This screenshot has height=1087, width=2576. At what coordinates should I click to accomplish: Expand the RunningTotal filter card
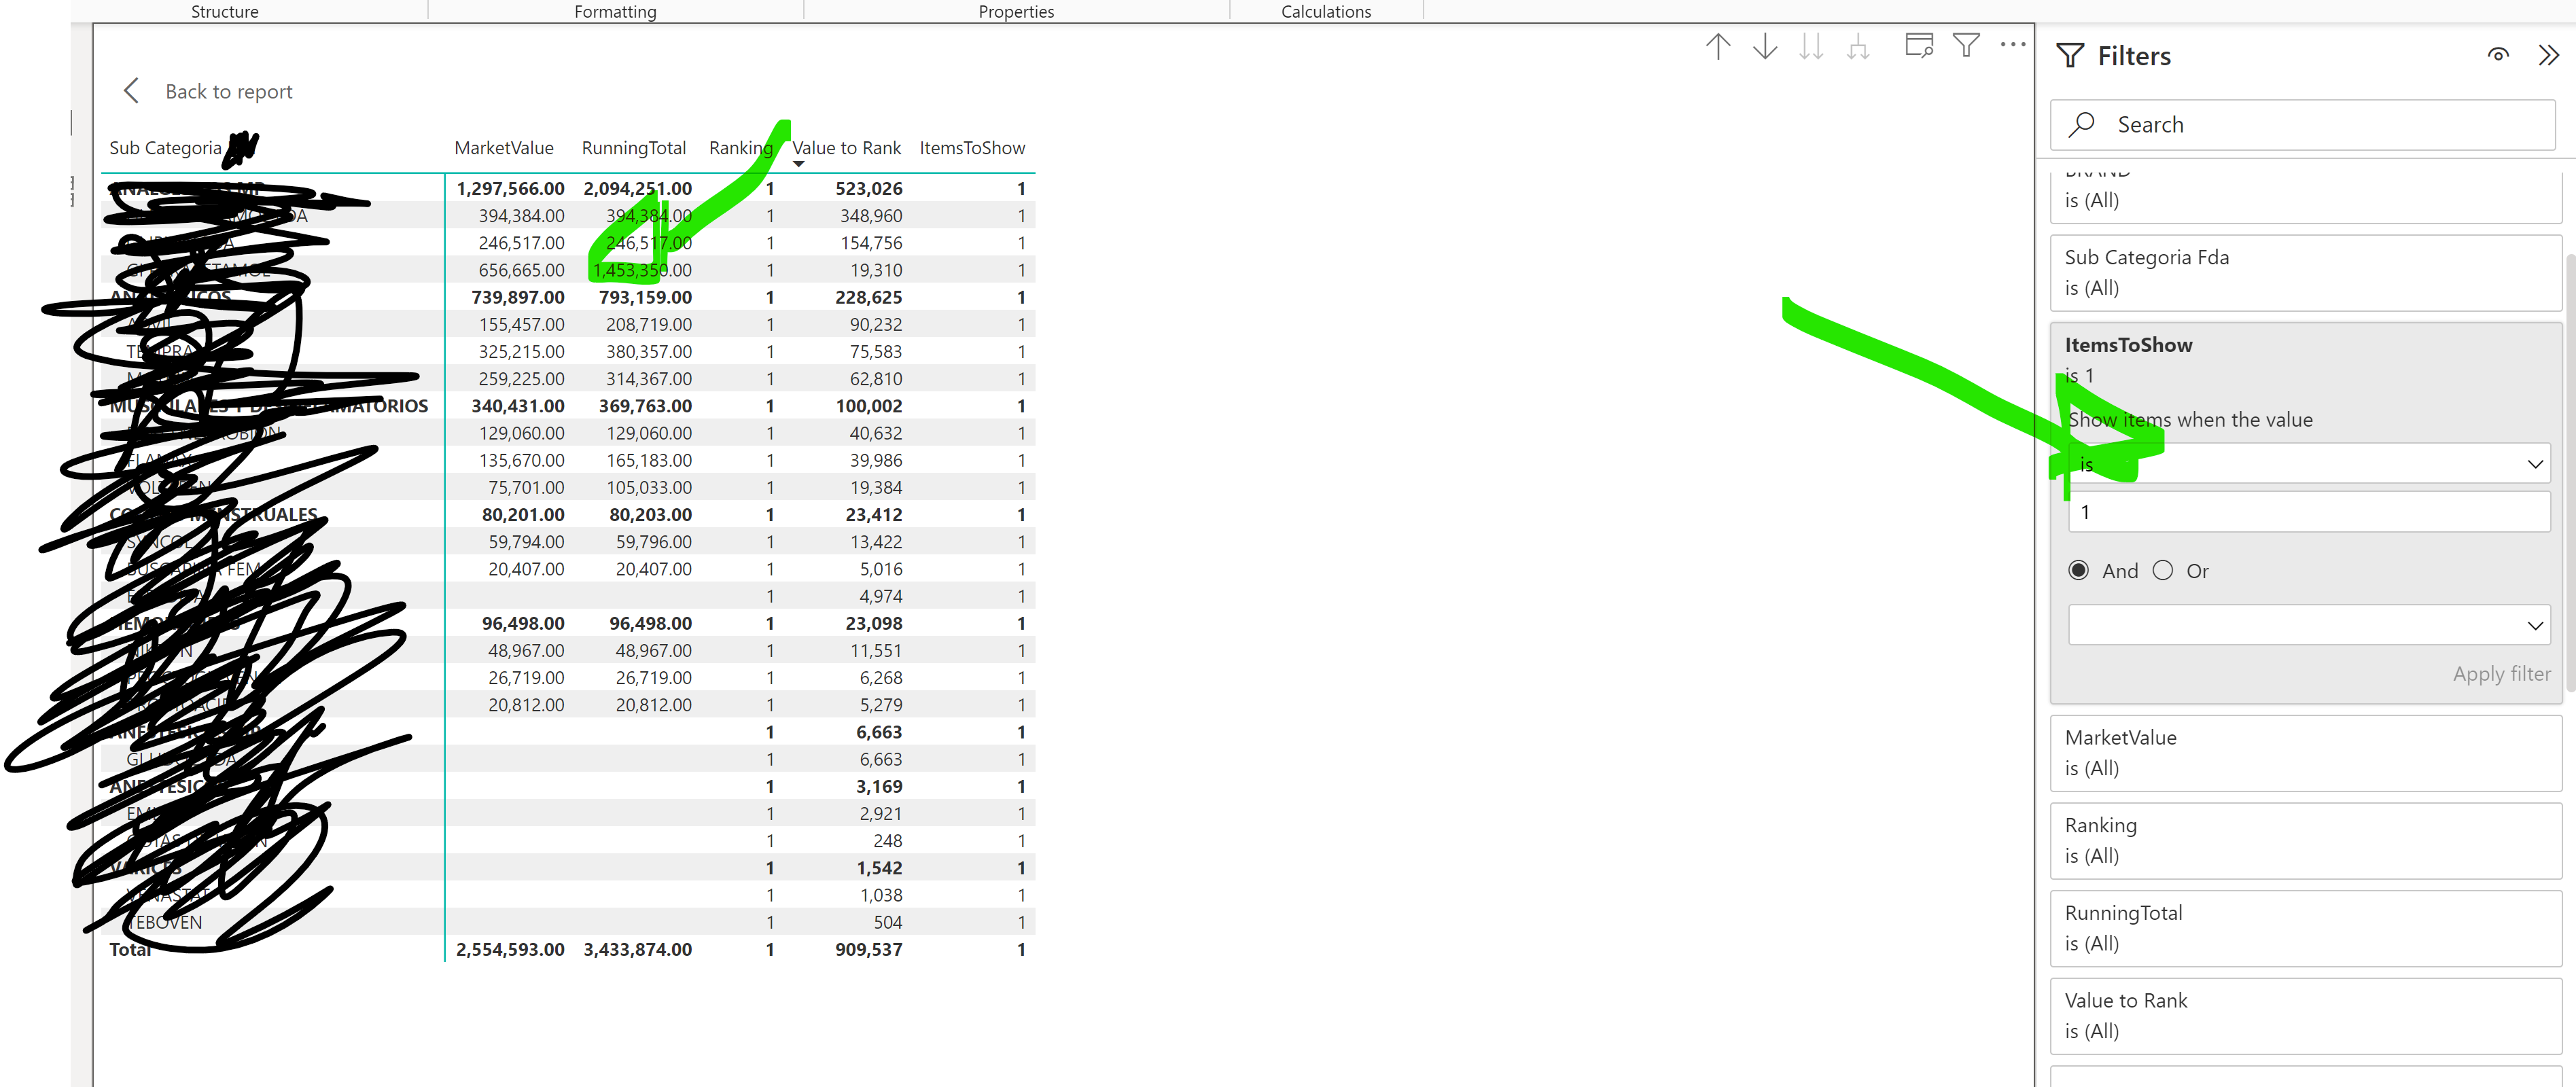coord(2305,928)
